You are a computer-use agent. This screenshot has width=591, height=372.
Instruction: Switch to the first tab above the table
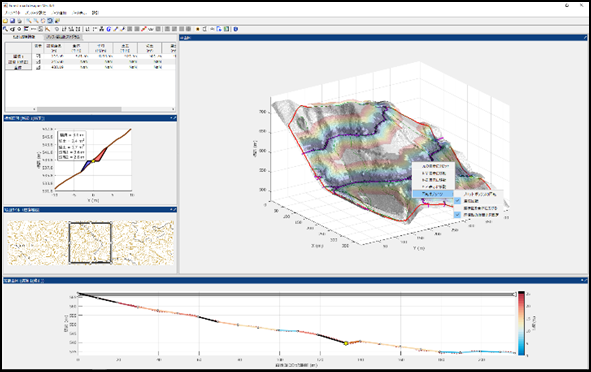coord(24,37)
